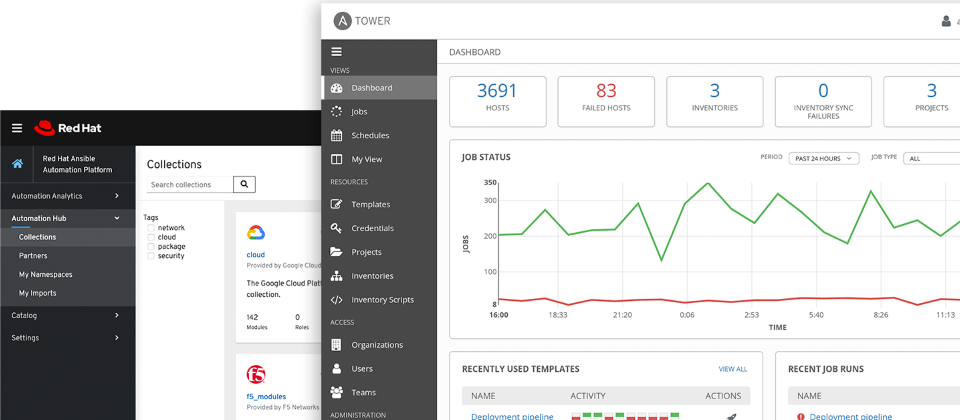Click the Name column header in Recently Used Templates

click(x=483, y=396)
